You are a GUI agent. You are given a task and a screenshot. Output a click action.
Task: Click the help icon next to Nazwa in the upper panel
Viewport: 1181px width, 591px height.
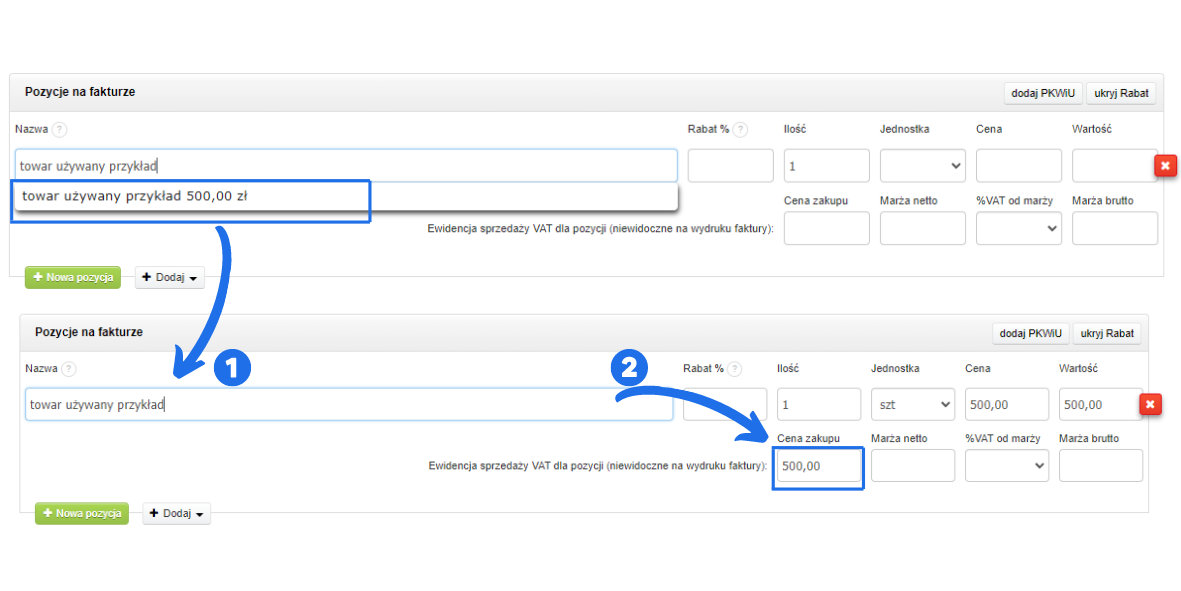pyautogui.click(x=59, y=130)
